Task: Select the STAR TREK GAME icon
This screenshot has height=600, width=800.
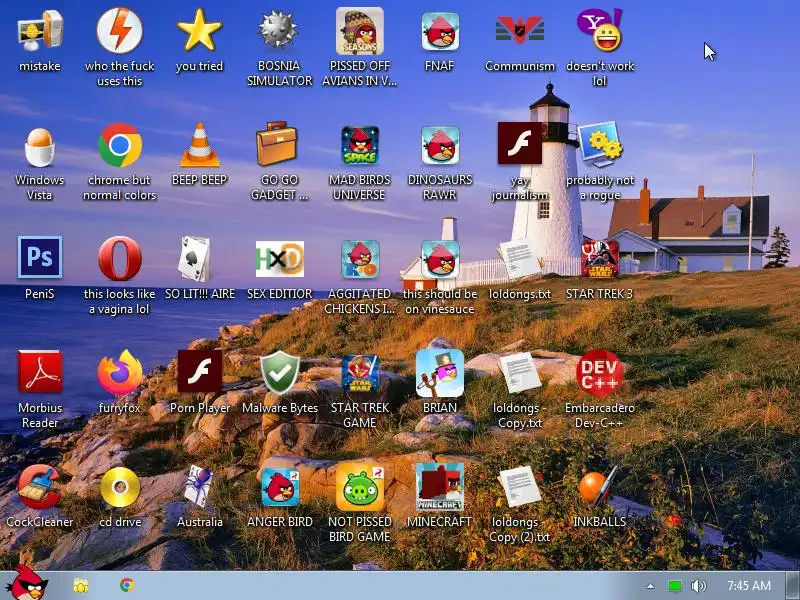Action: 360,373
